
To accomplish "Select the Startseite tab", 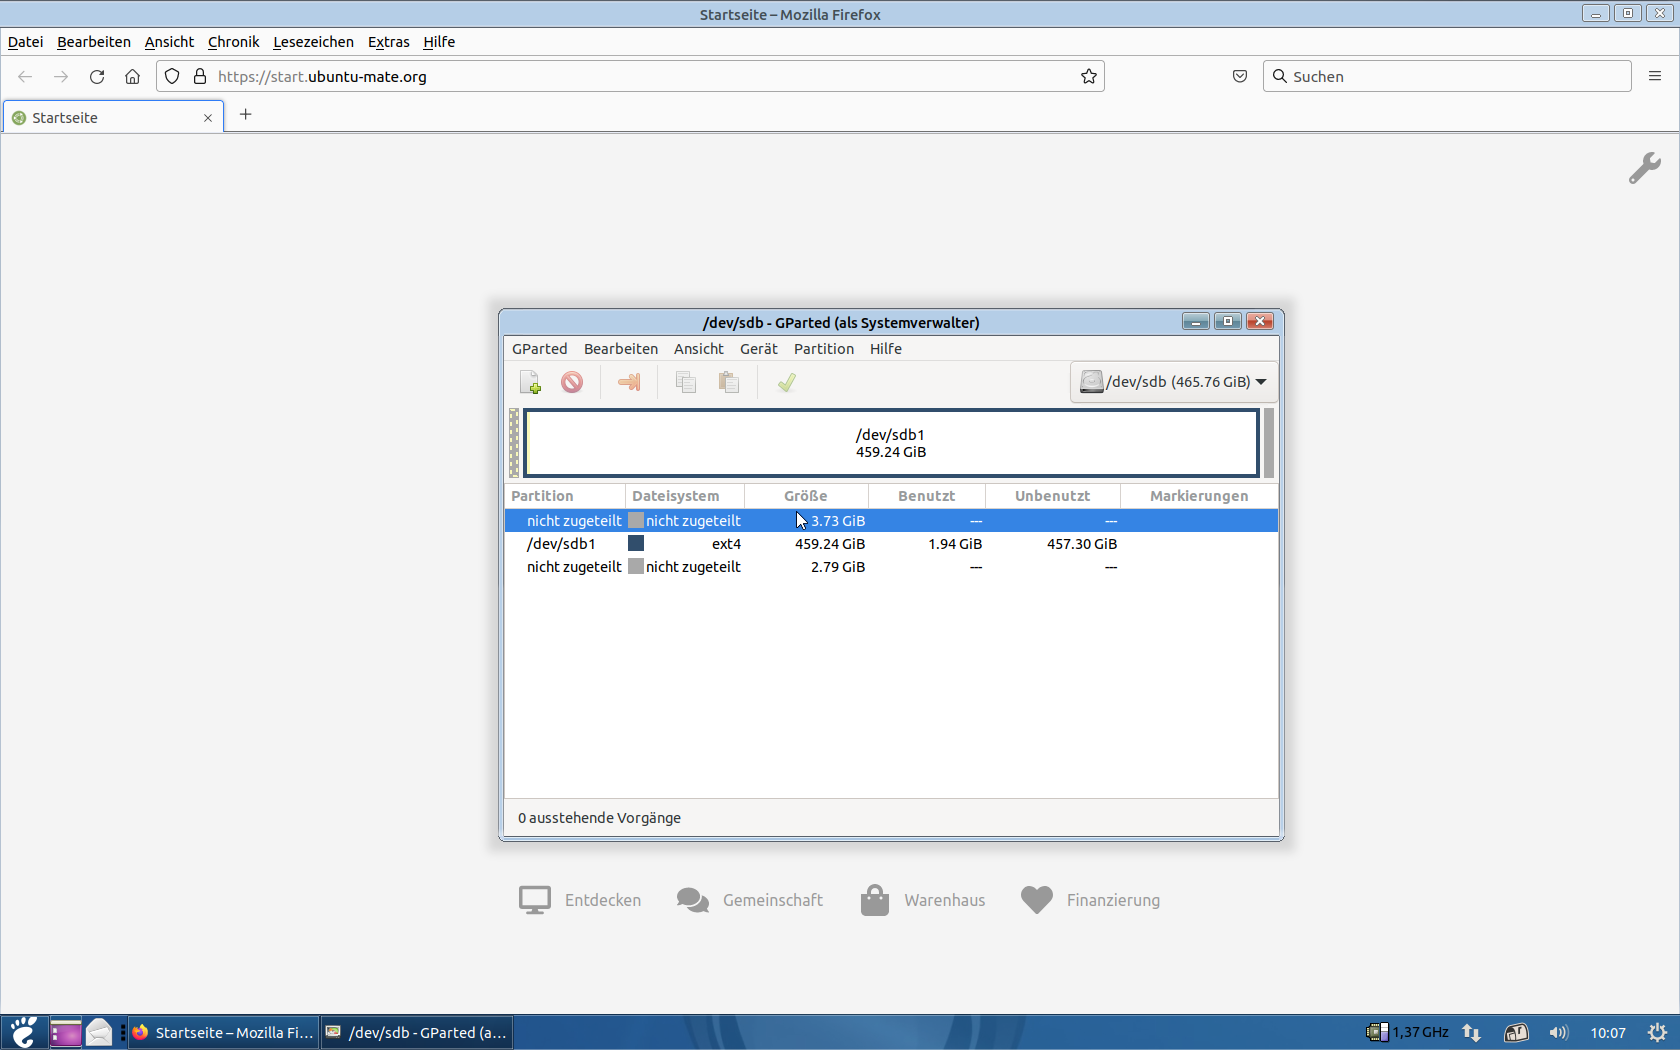I will click(x=113, y=117).
